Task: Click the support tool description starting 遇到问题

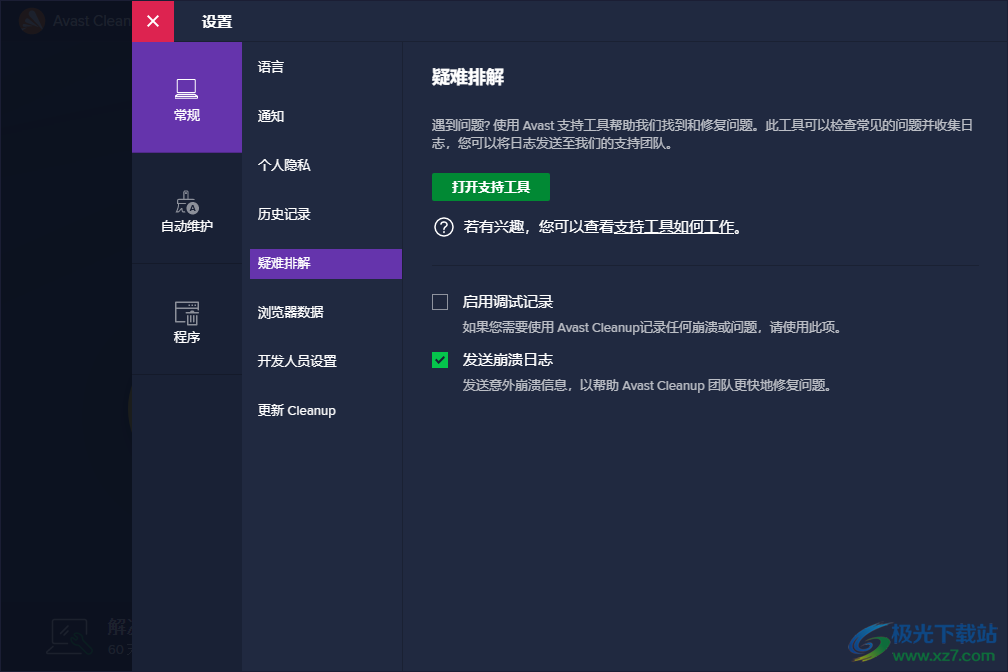Action: (702, 134)
